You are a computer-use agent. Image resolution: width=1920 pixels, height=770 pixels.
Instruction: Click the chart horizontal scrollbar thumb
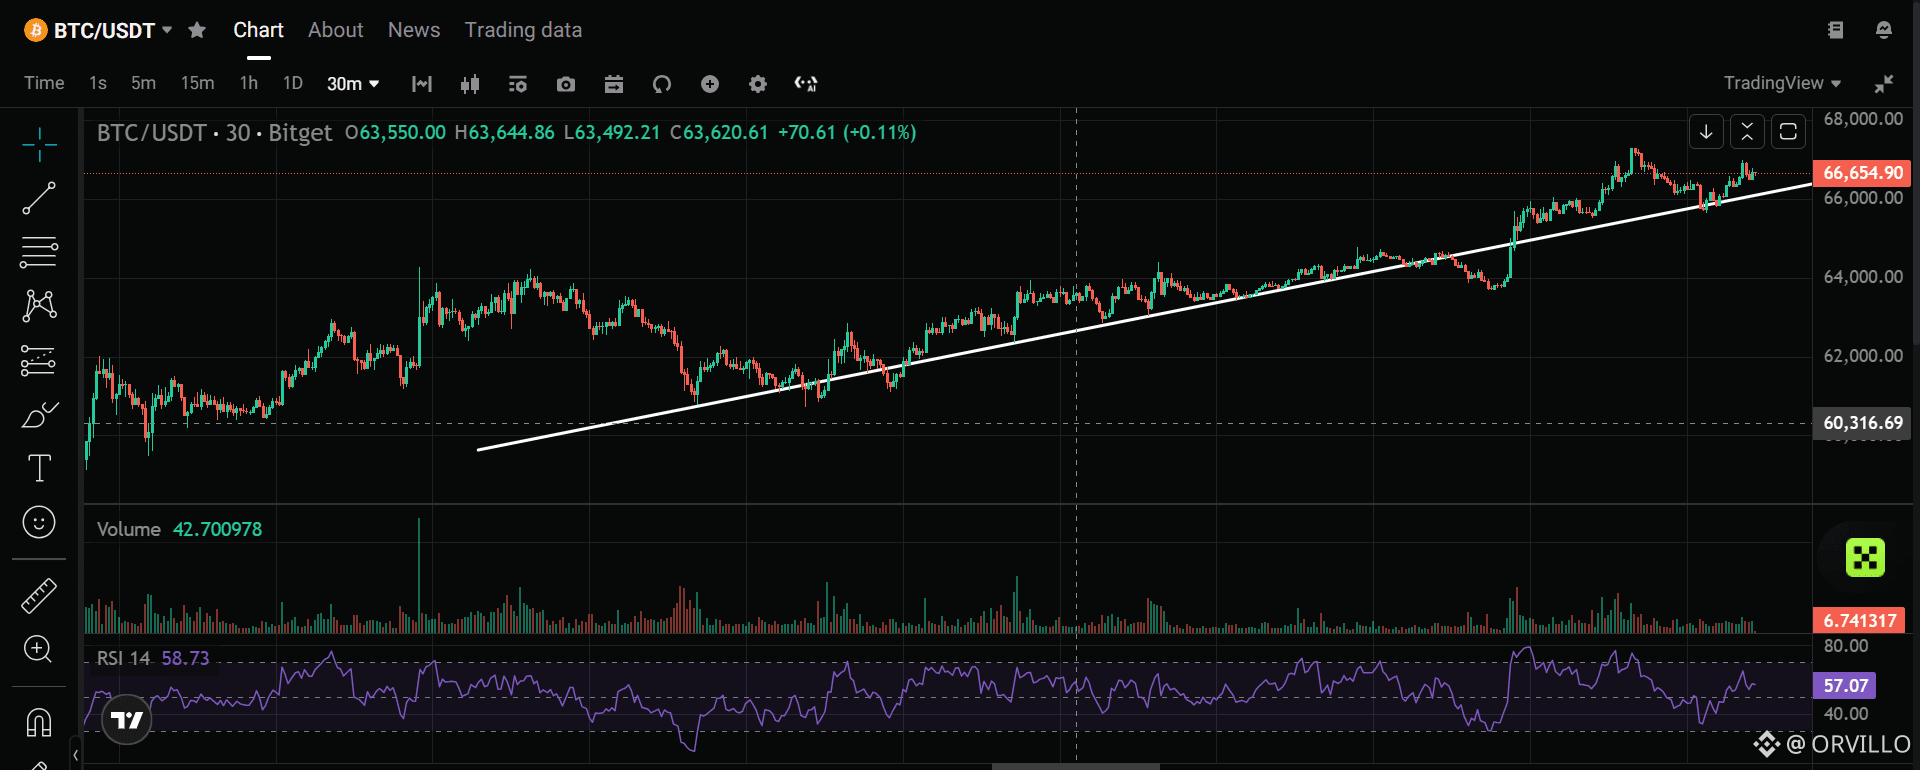(x=1076, y=767)
